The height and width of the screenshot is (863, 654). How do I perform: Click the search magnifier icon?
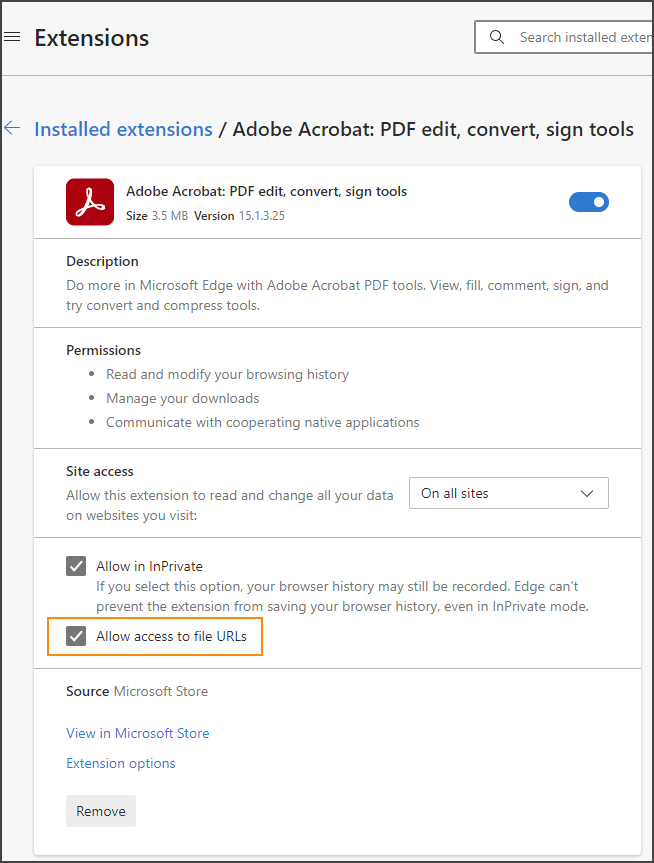[497, 37]
